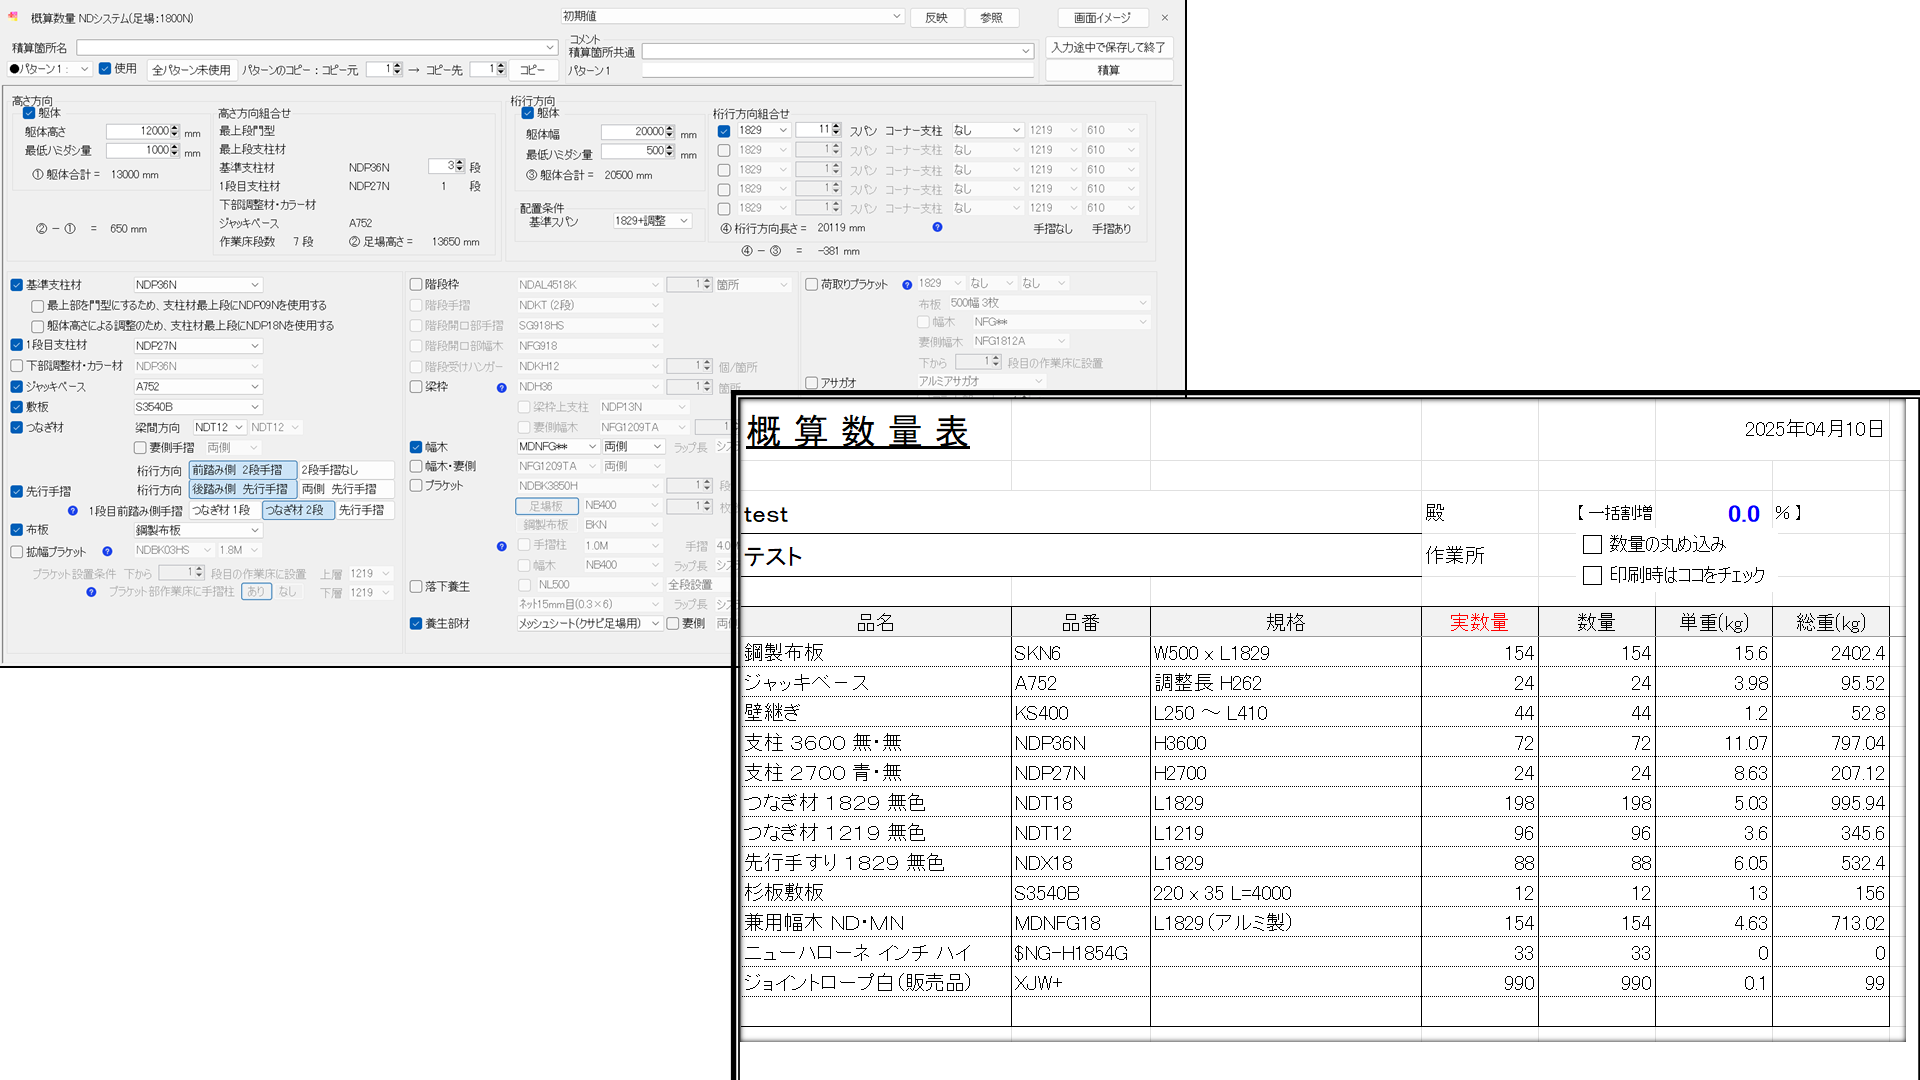
Task: Enable the 階段枠 checkbox
Action: click(416, 285)
